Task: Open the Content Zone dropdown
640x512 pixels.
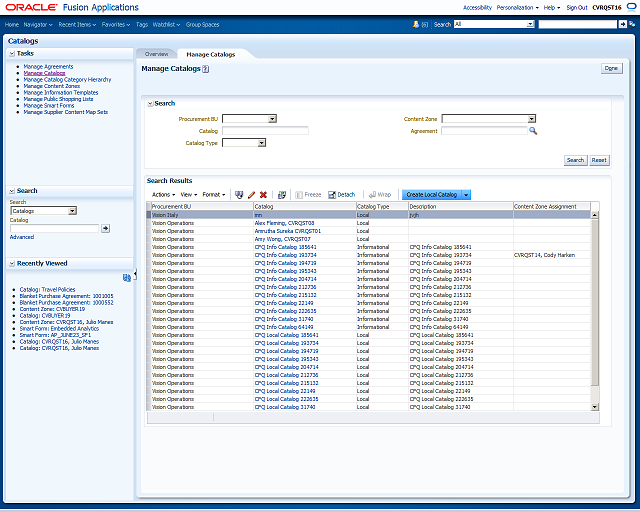Action: coord(531,119)
